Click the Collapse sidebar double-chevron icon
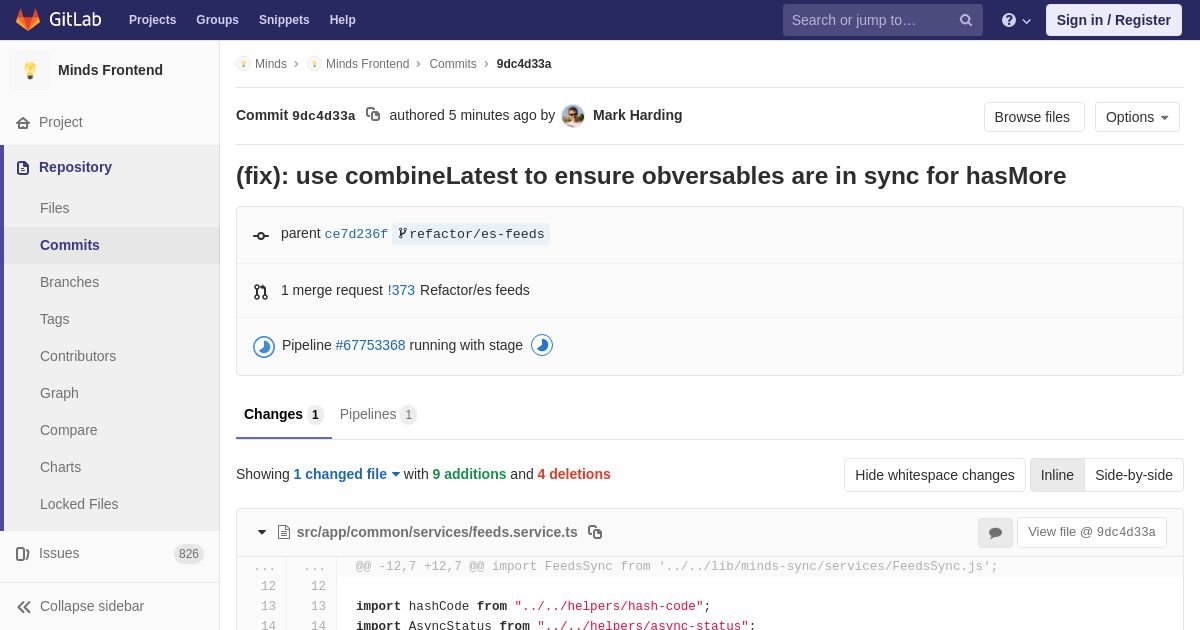 (24, 607)
